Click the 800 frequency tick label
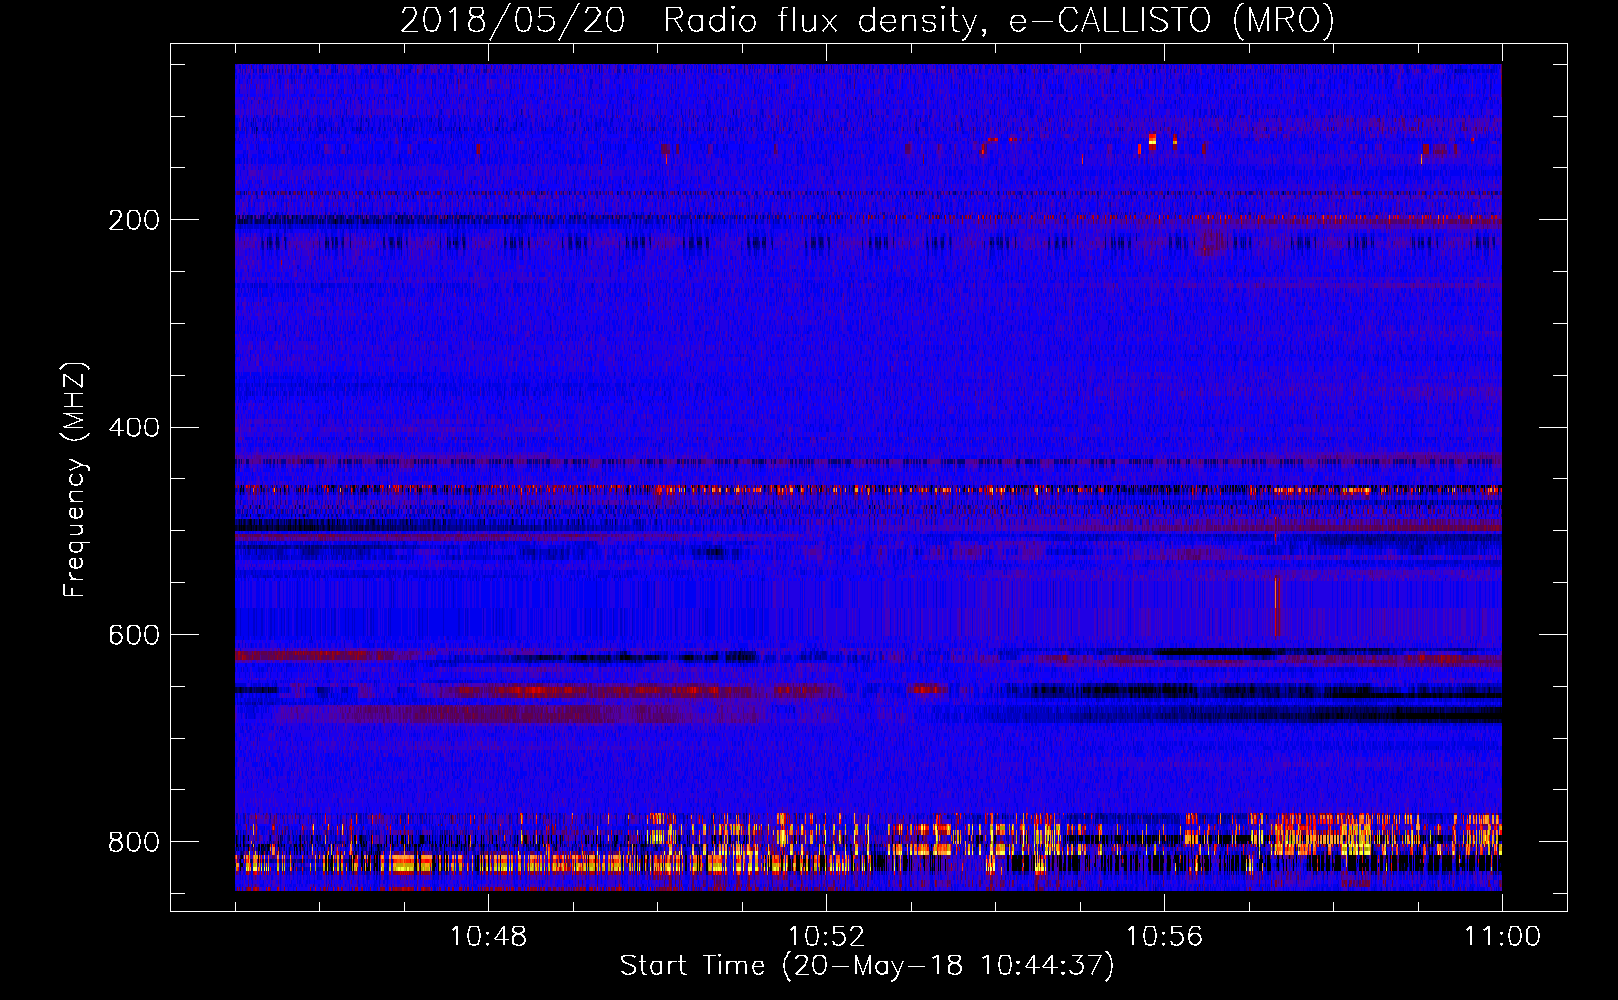Screen dimensions: 1618x1000 [133, 842]
